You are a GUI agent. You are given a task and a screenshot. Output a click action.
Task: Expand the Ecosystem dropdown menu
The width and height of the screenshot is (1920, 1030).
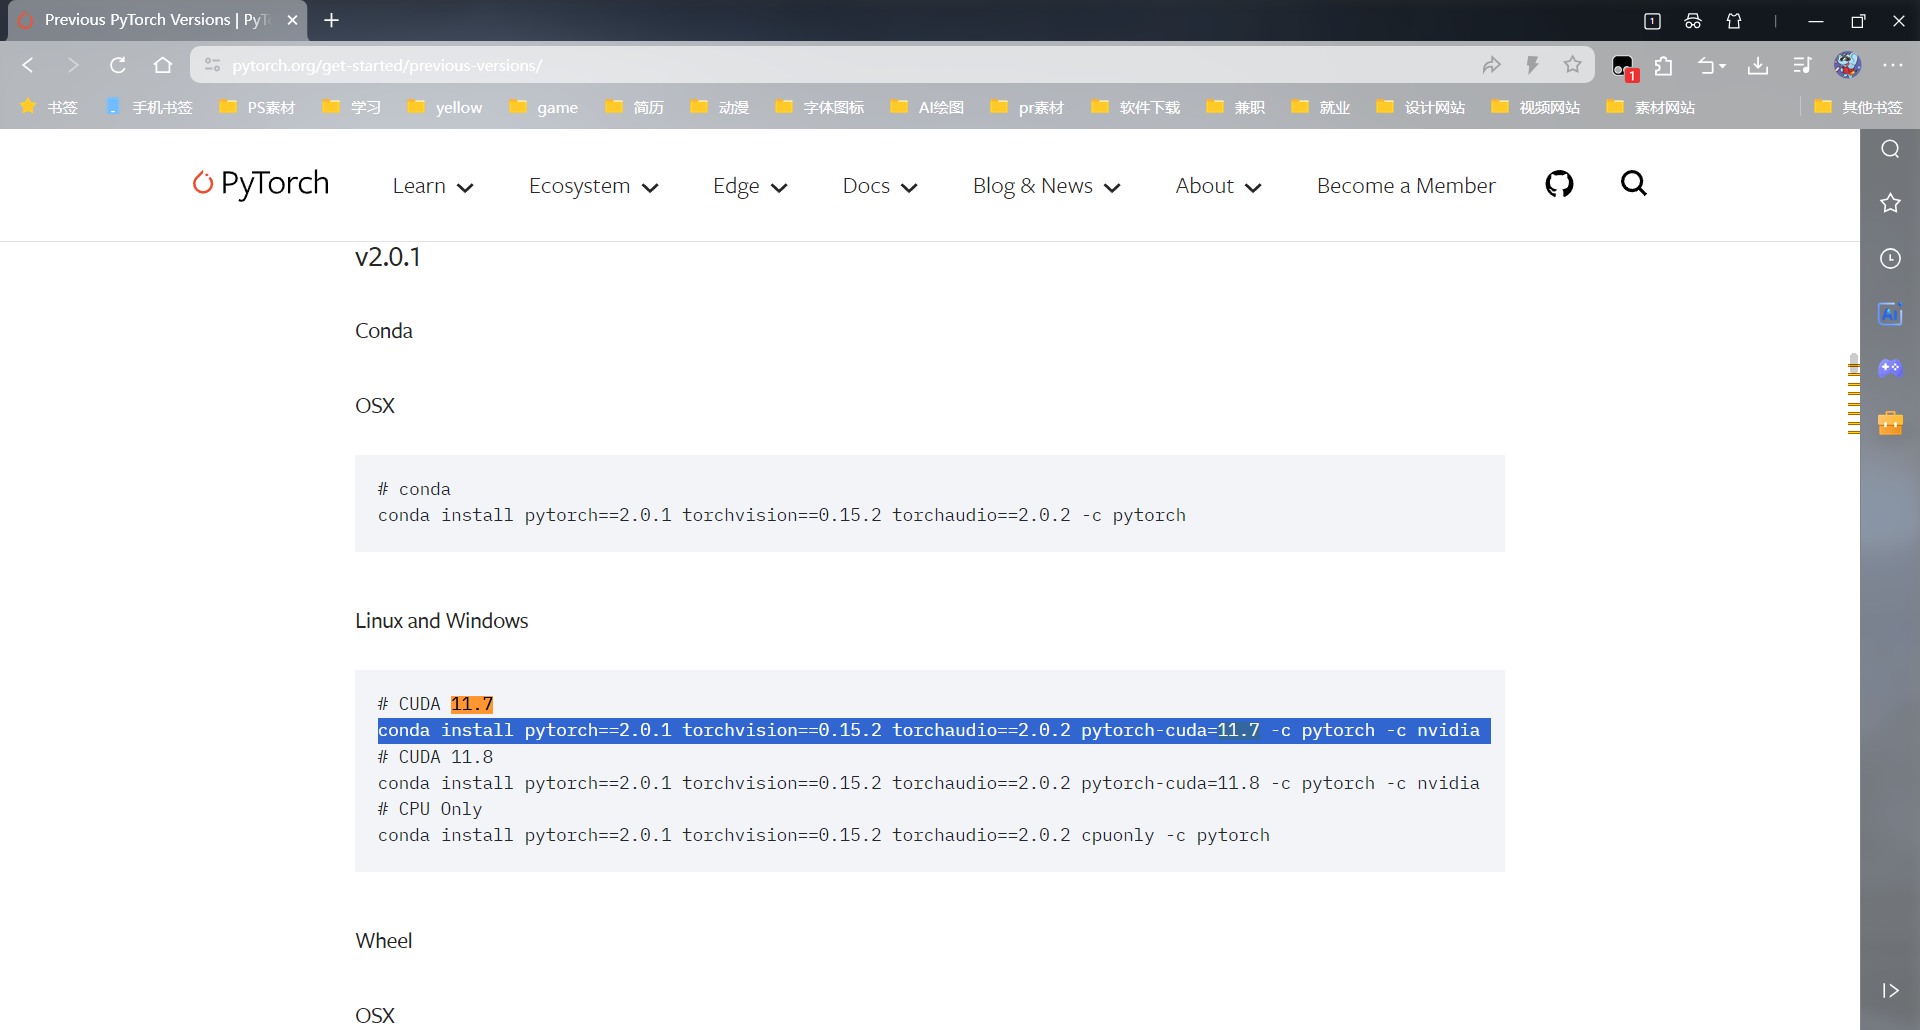[594, 186]
